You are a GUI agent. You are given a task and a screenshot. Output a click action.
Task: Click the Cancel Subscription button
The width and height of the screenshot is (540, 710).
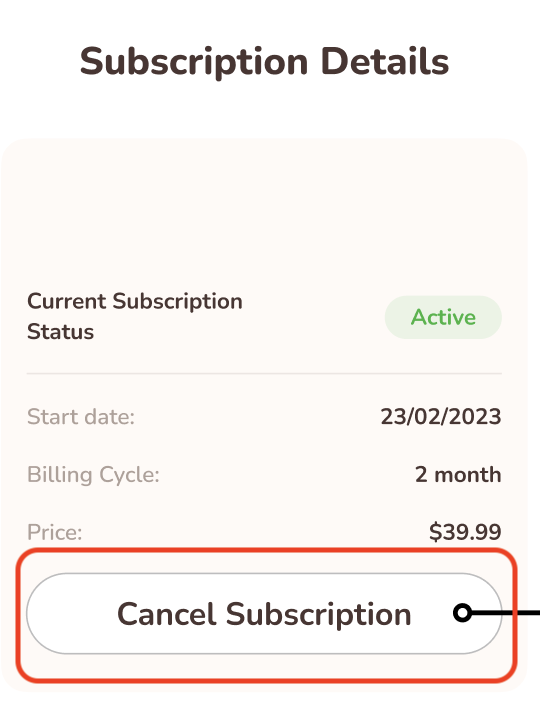[x=264, y=614]
